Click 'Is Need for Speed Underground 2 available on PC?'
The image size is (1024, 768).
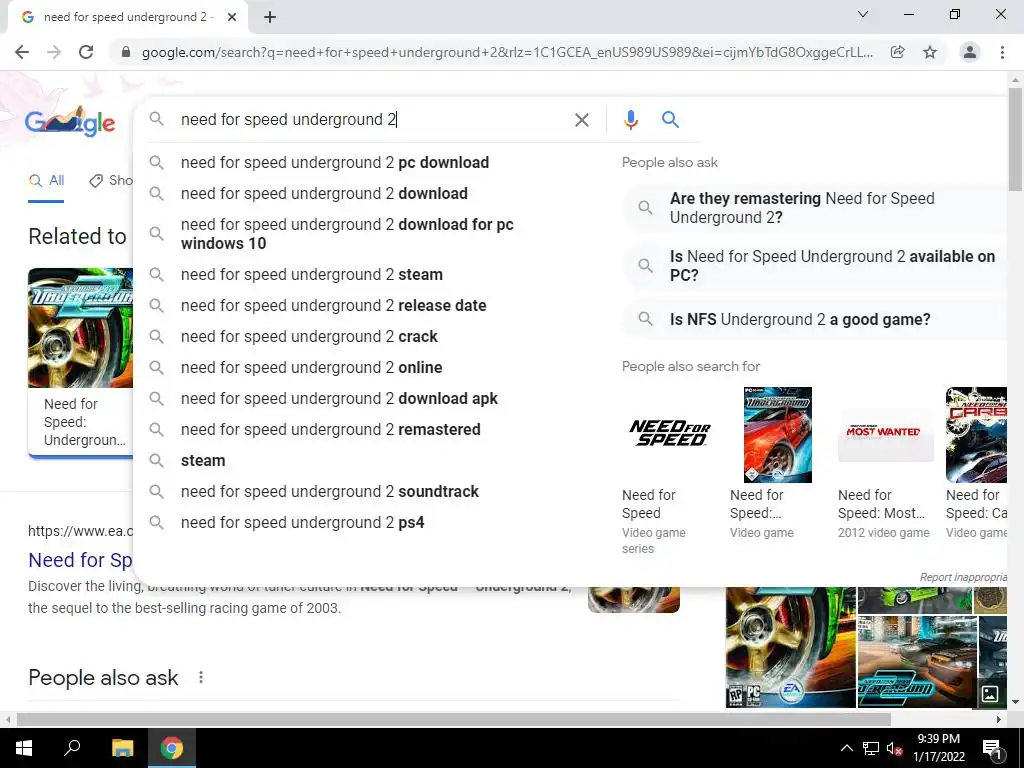pyautogui.click(x=816, y=266)
